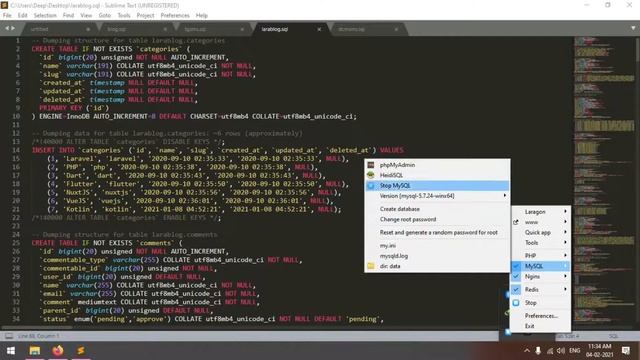
Task: Open the Goto menu
Action: point(104,16)
